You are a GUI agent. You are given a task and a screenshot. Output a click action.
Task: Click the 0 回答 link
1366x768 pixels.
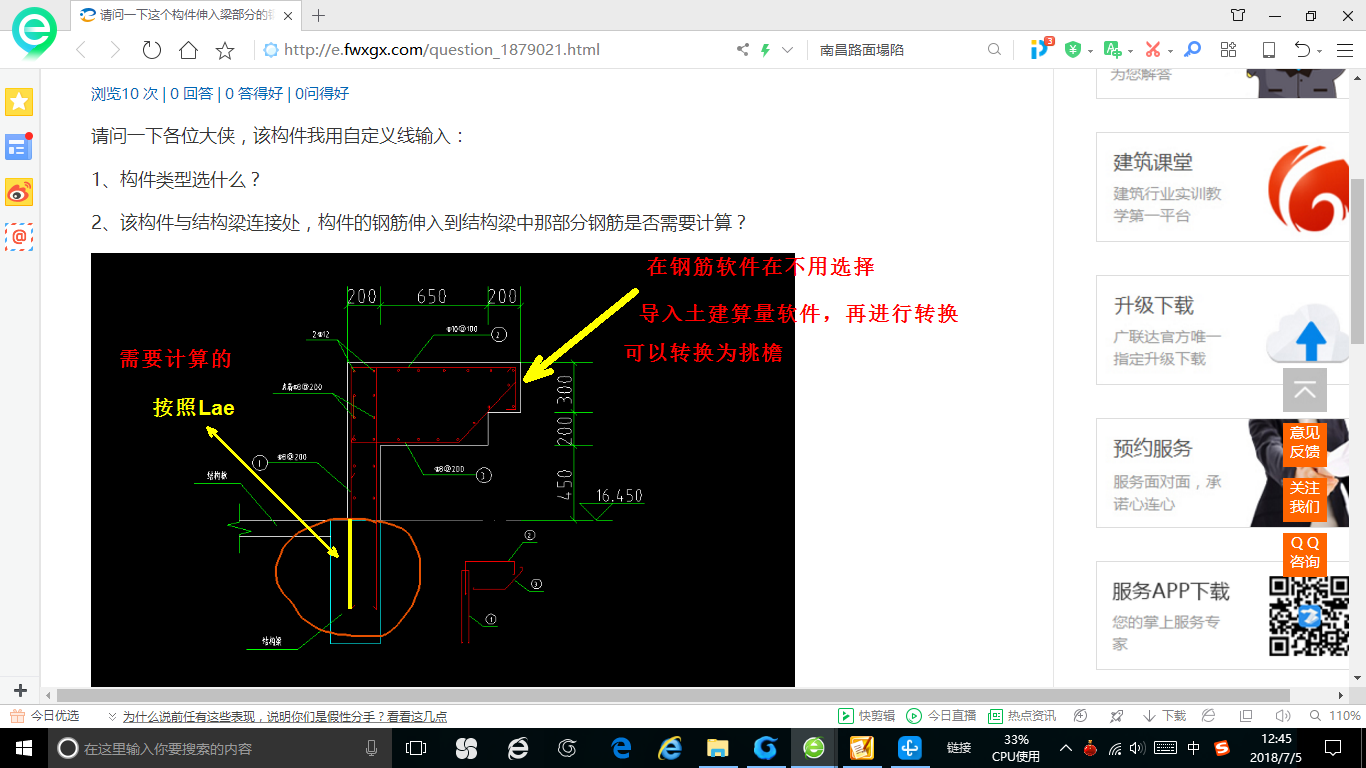coord(191,93)
